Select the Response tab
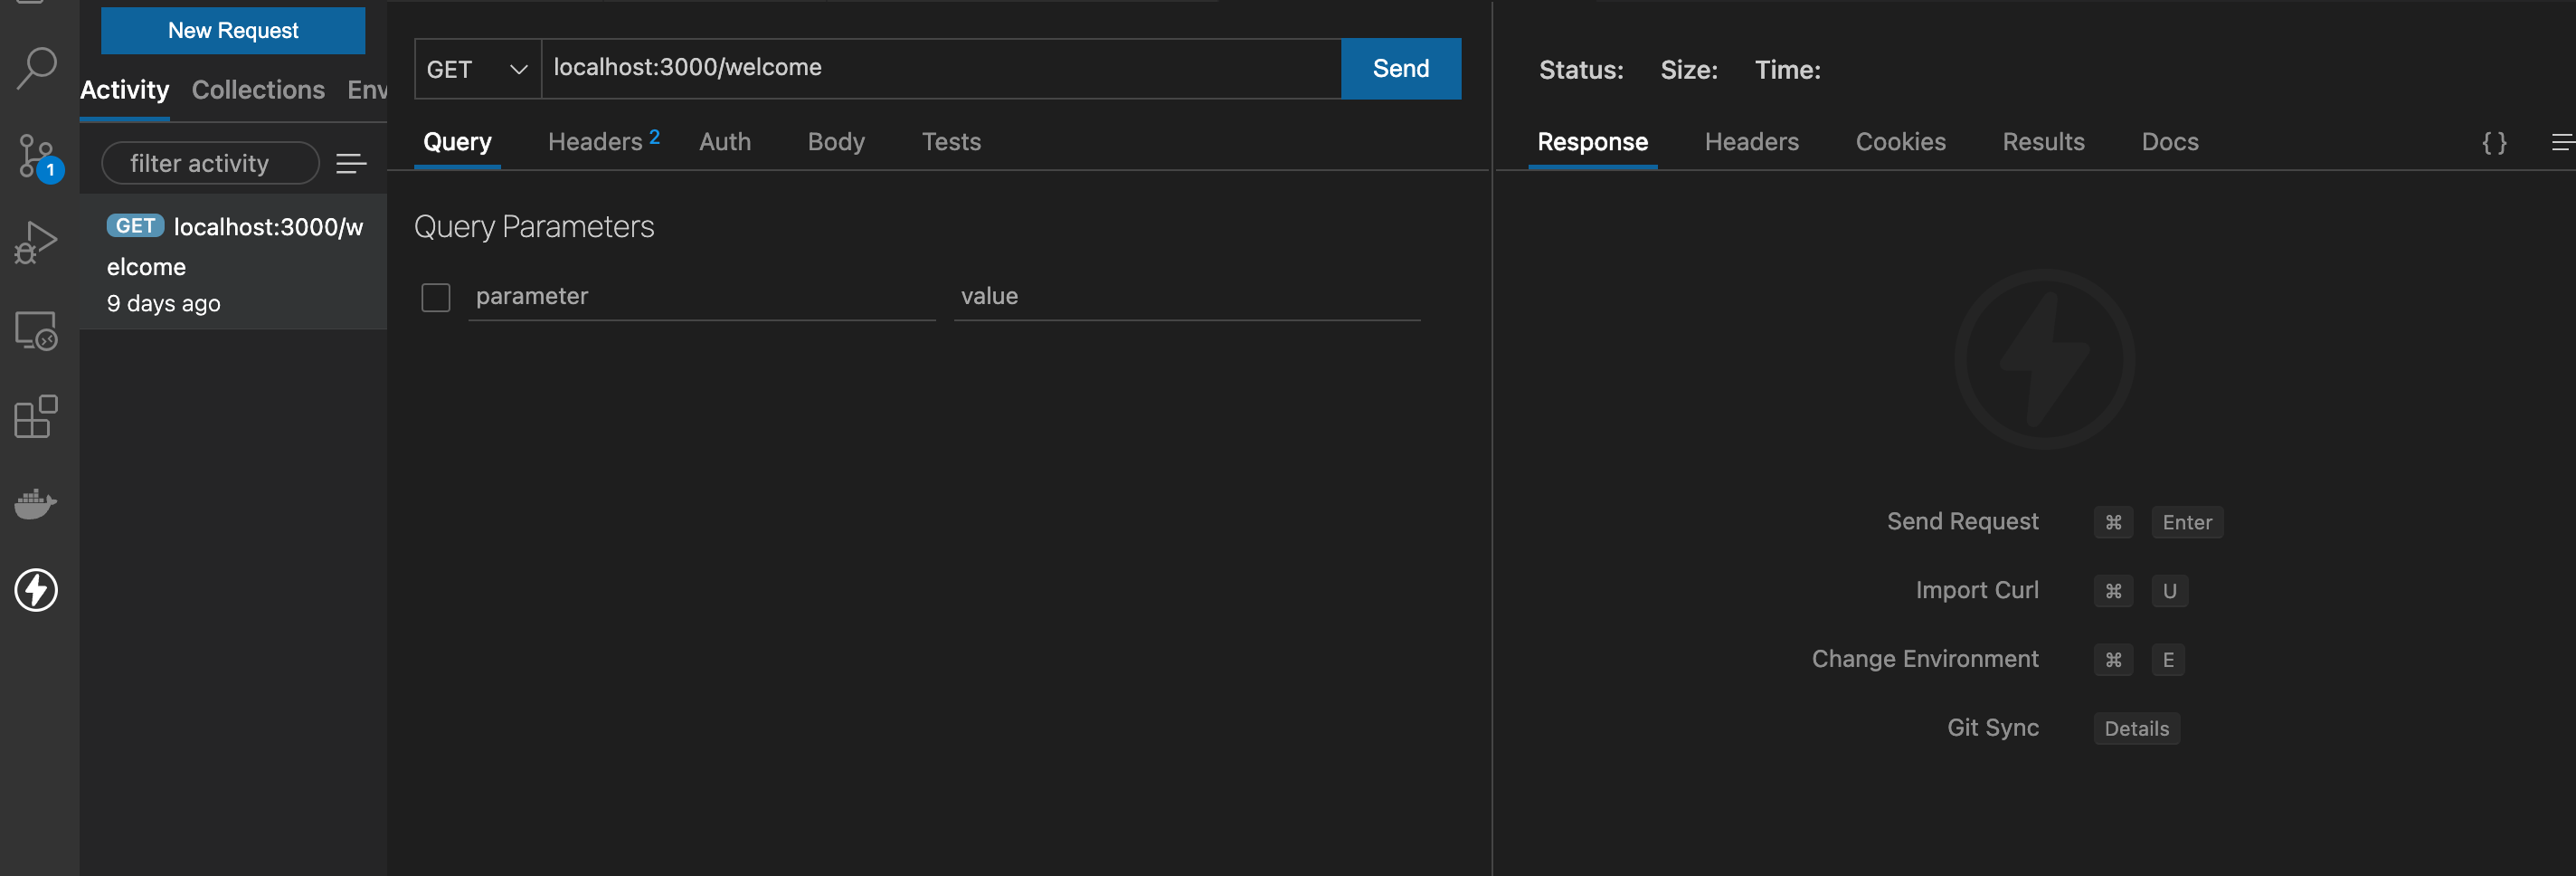Screen dimensions: 2576x876 click(1592, 142)
